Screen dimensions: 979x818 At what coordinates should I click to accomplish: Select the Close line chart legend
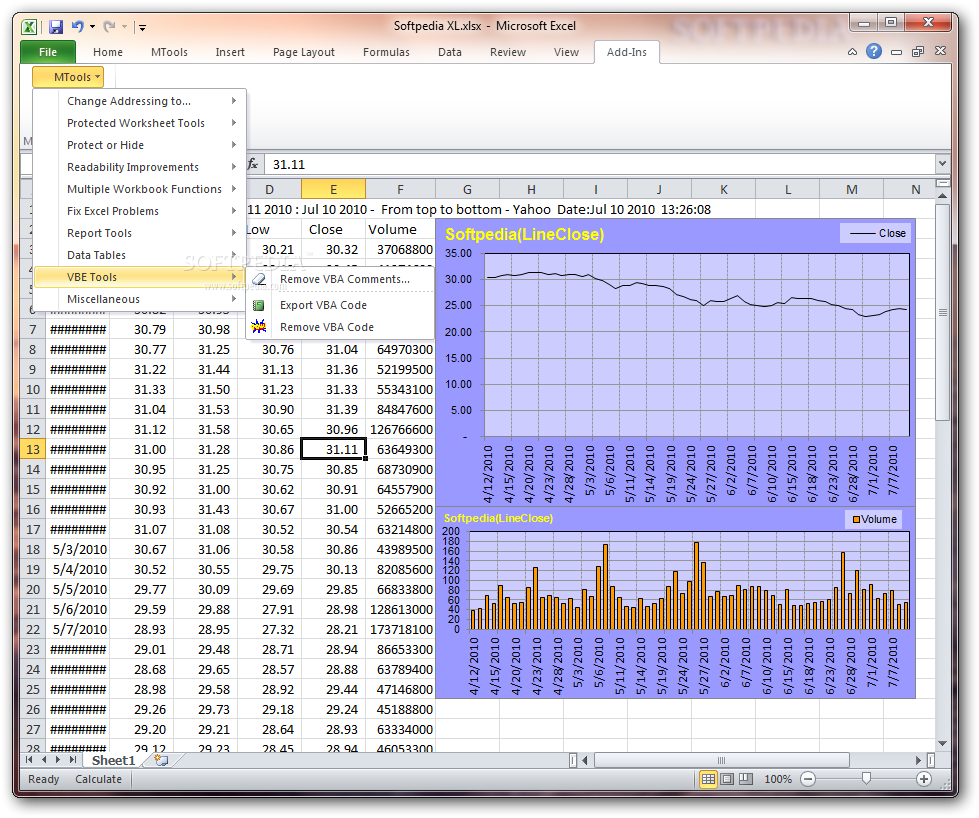(877, 234)
